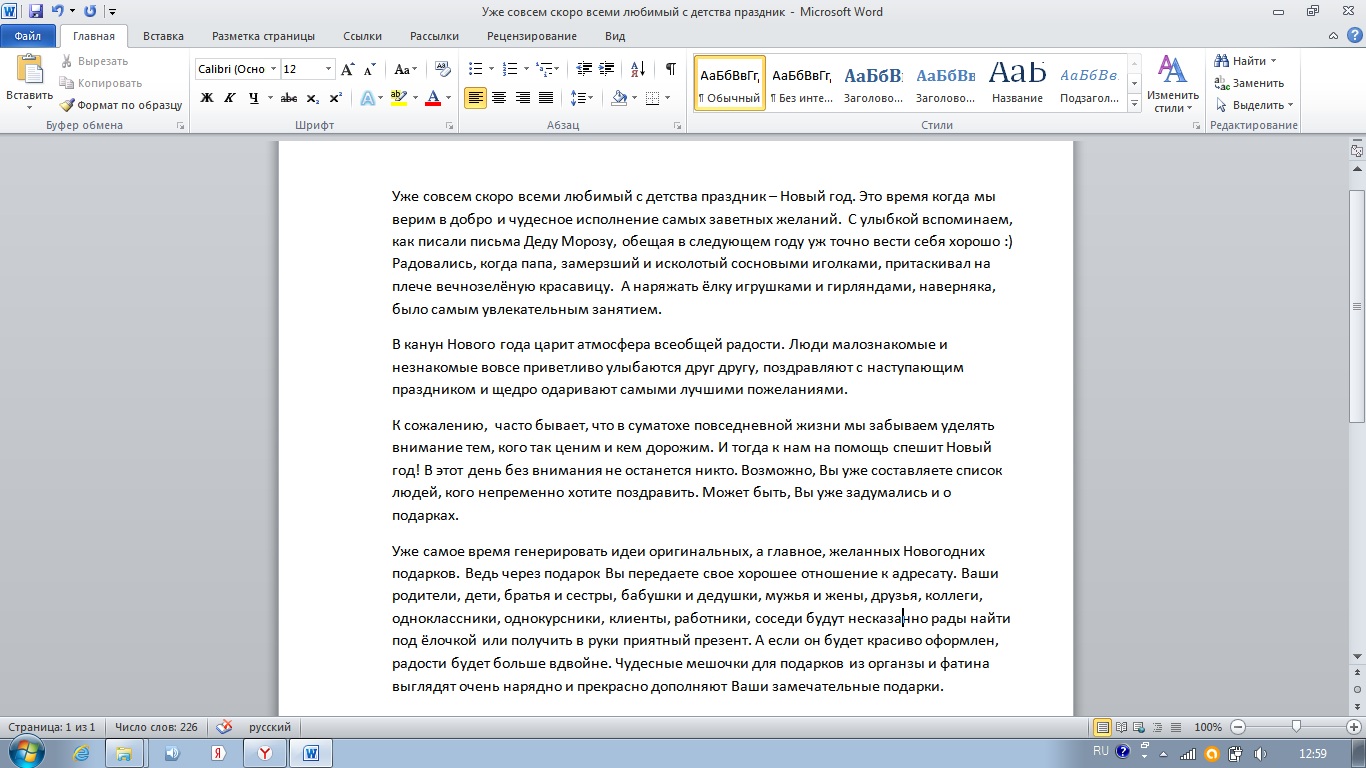The height and width of the screenshot is (768, 1366).
Task: Switch to the Рецензирование tab
Action: click(x=532, y=36)
